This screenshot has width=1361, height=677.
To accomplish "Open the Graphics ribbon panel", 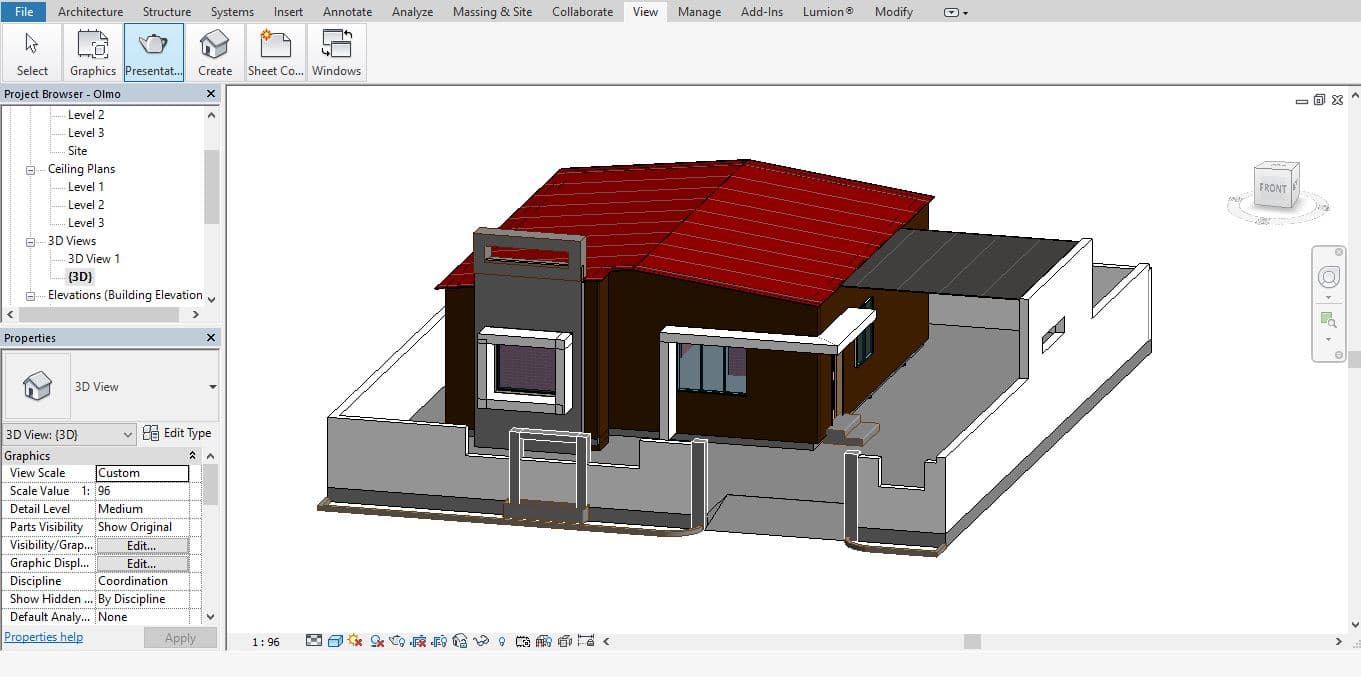I will coord(93,52).
